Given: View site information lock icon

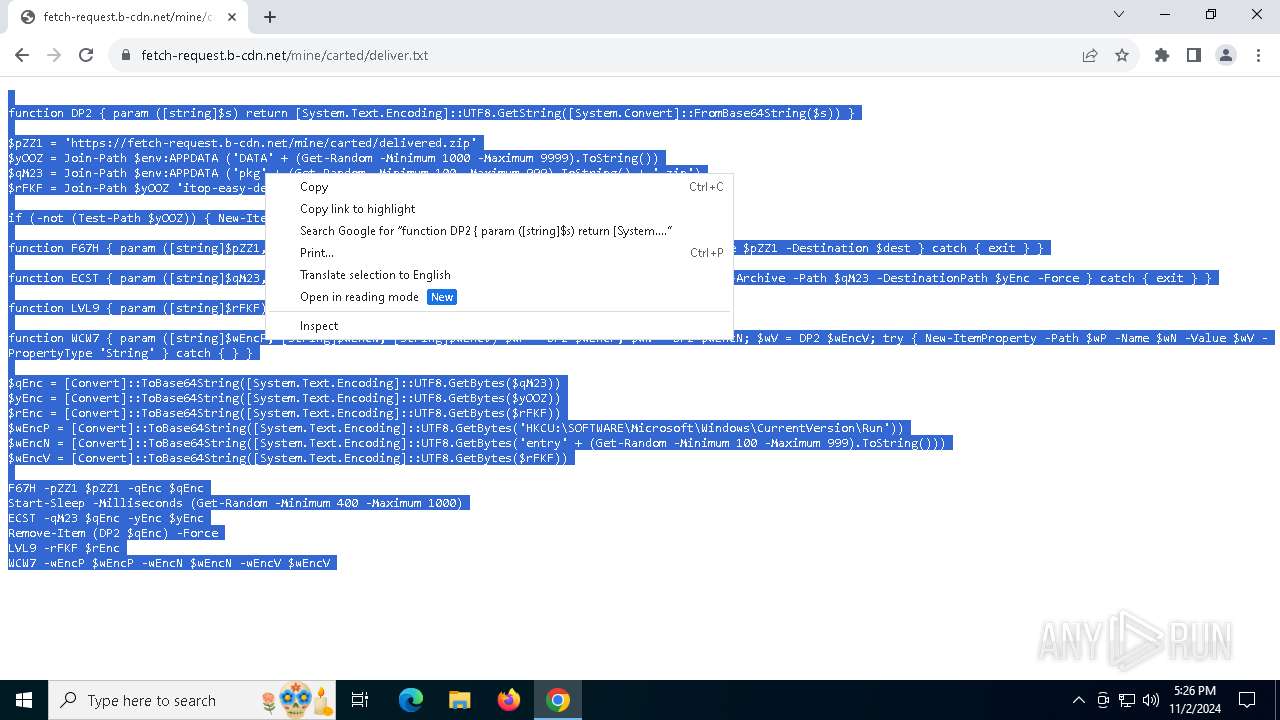Looking at the screenshot, I should click(126, 55).
